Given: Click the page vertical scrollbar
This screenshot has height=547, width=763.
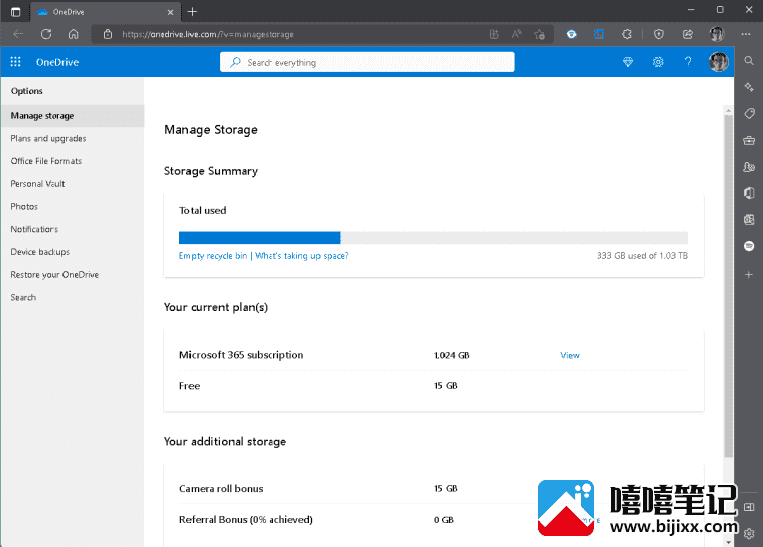Looking at the screenshot, I should tap(728, 286).
